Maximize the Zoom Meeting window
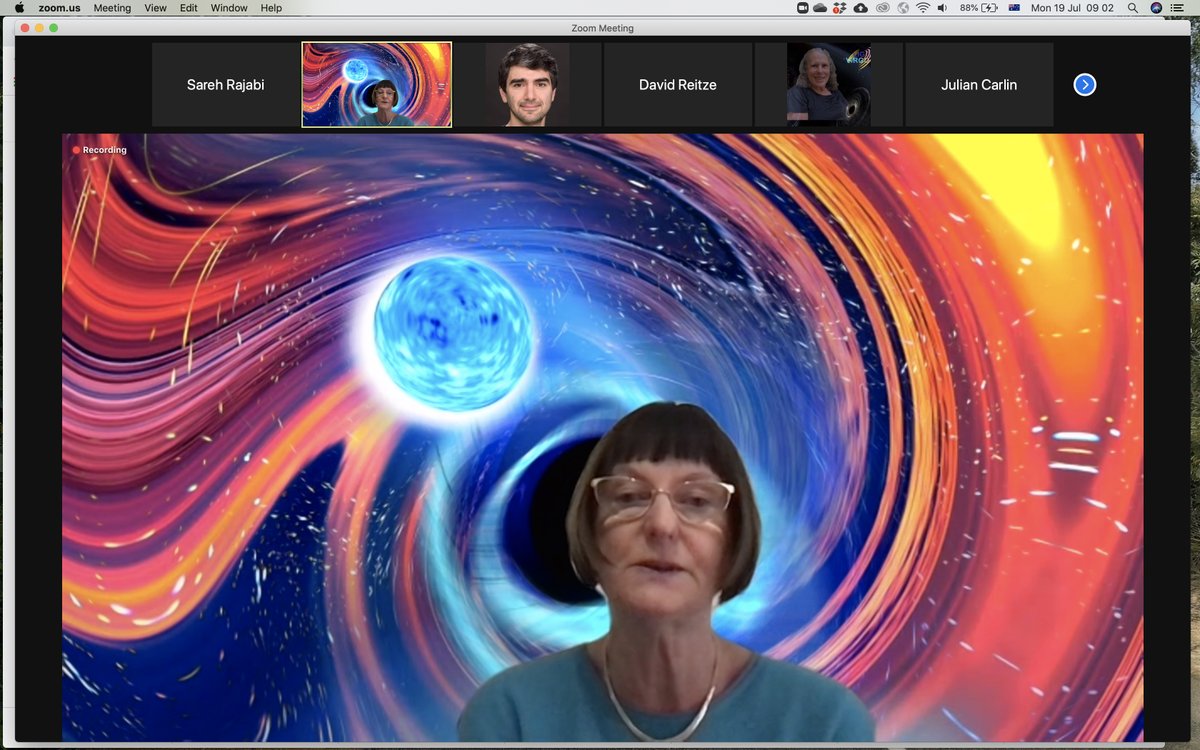Screen dimensions: 1200x750 pyautogui.click(x=54, y=28)
